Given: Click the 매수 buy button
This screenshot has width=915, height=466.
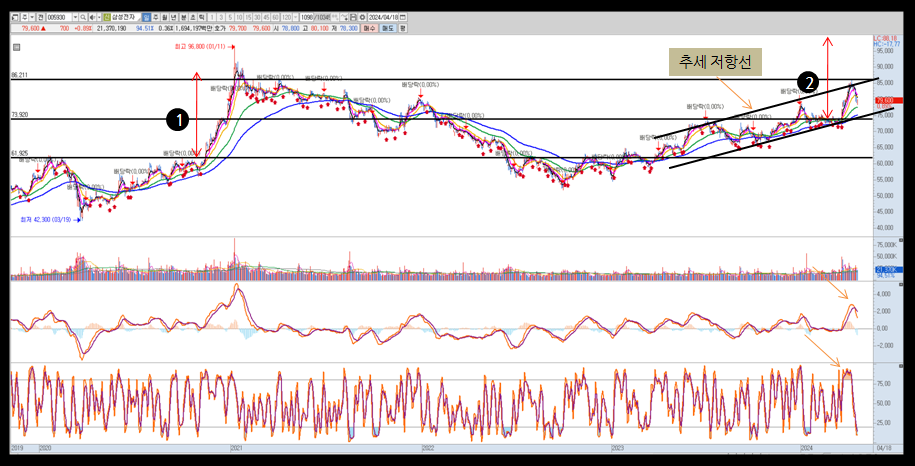Looking at the screenshot, I should point(369,29).
